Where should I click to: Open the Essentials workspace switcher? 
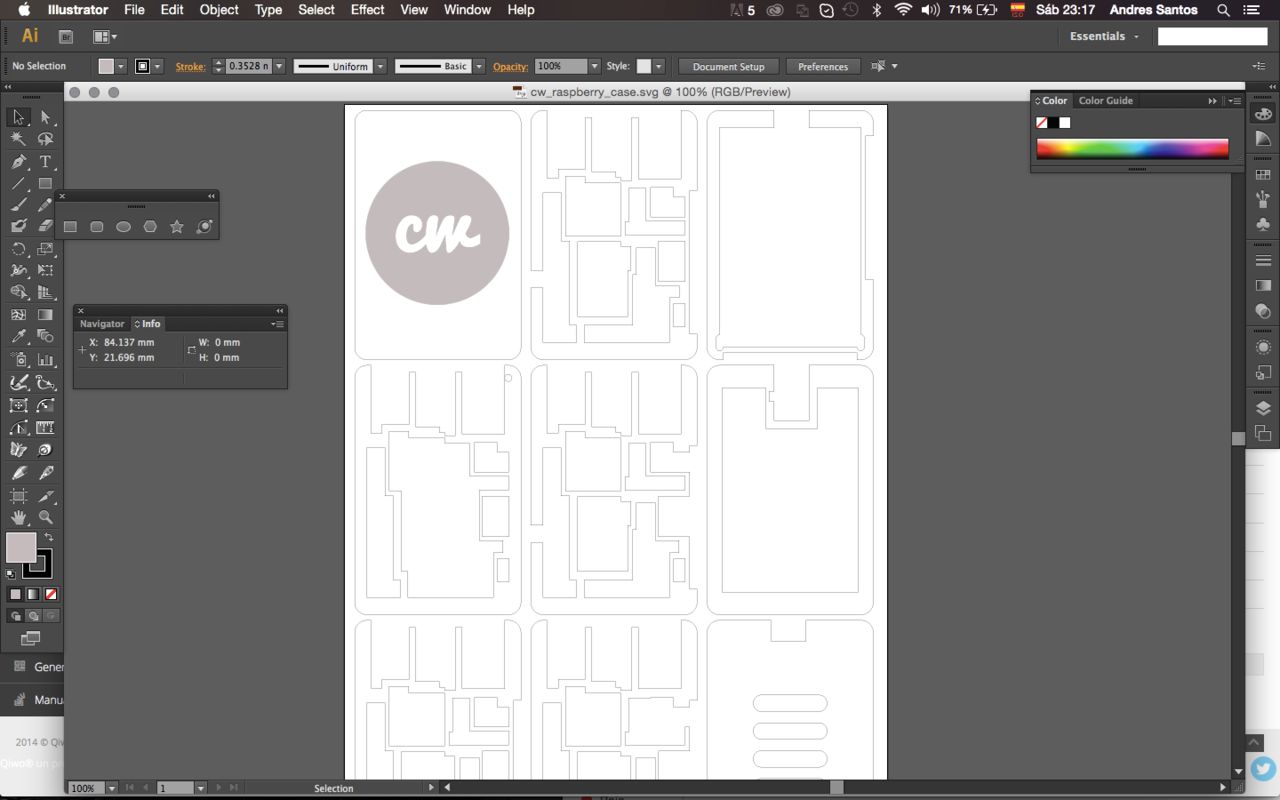click(x=1104, y=36)
